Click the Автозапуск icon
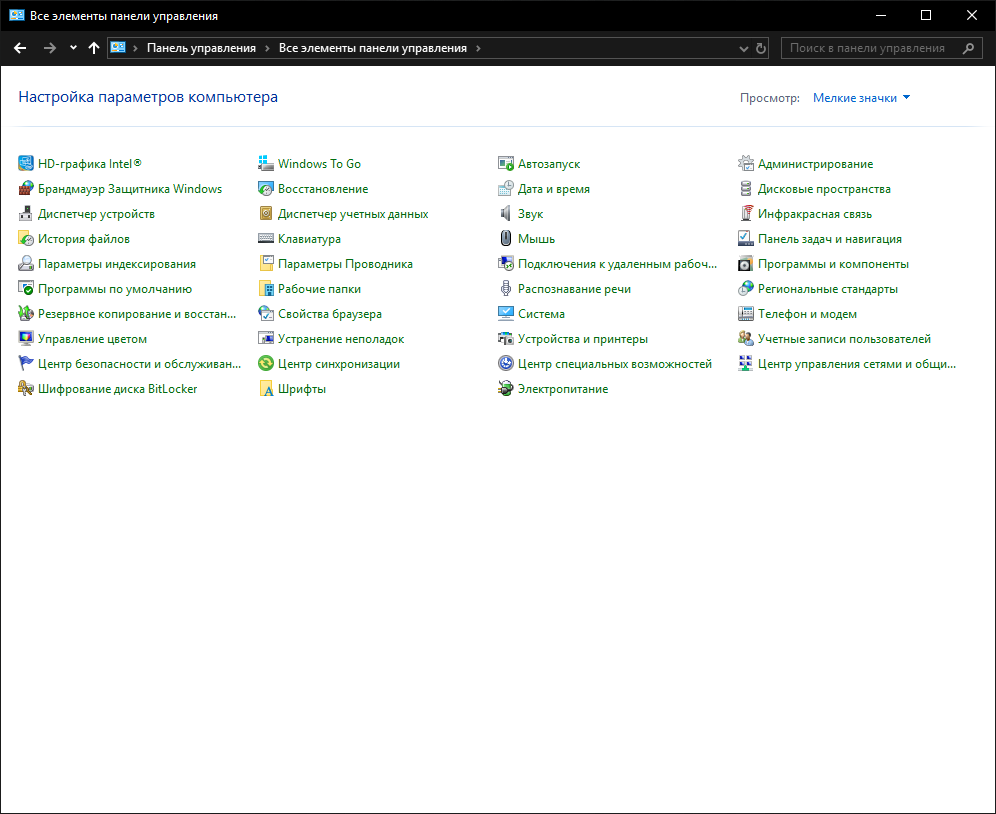 [506, 163]
